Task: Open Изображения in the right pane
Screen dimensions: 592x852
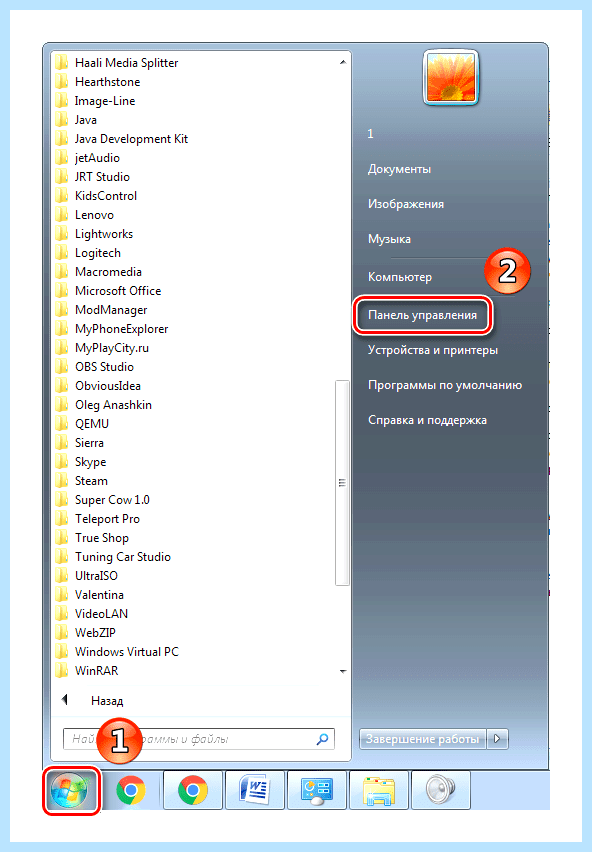Action: click(x=406, y=204)
